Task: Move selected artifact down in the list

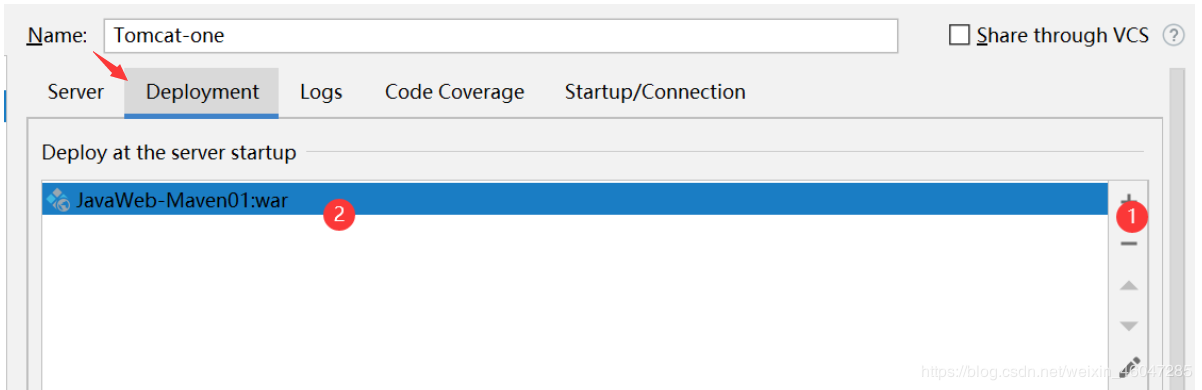Action: pyautogui.click(x=1128, y=326)
